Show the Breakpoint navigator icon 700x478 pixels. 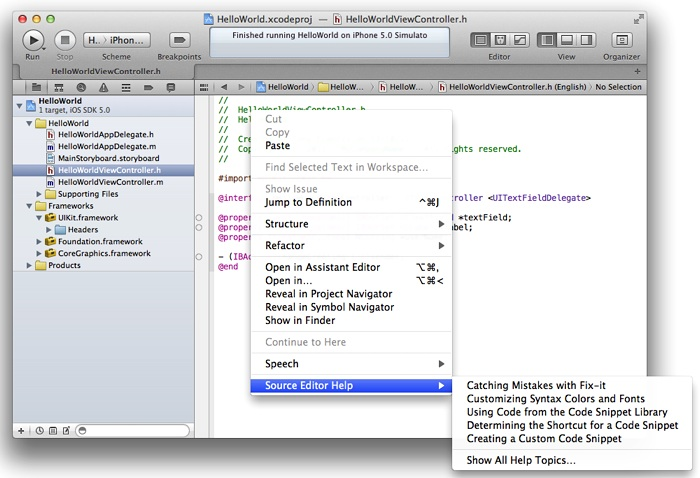pos(148,87)
